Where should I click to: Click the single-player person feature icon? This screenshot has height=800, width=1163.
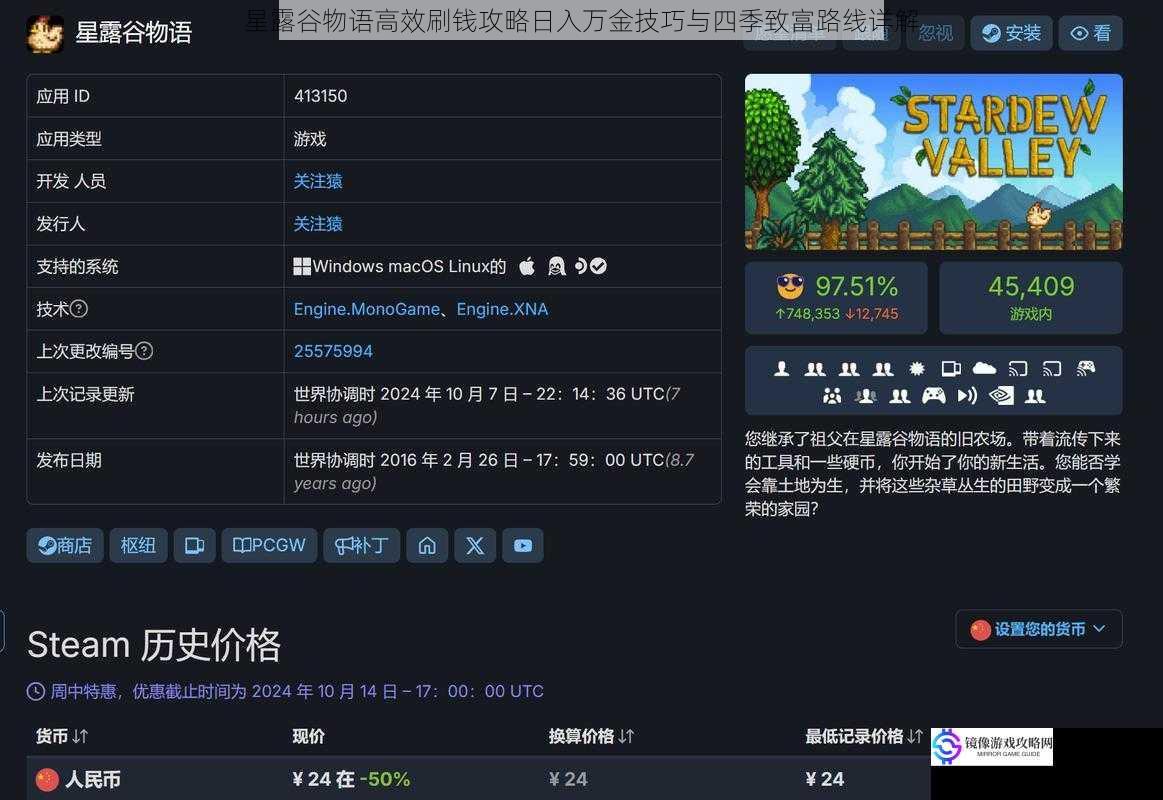pos(781,368)
